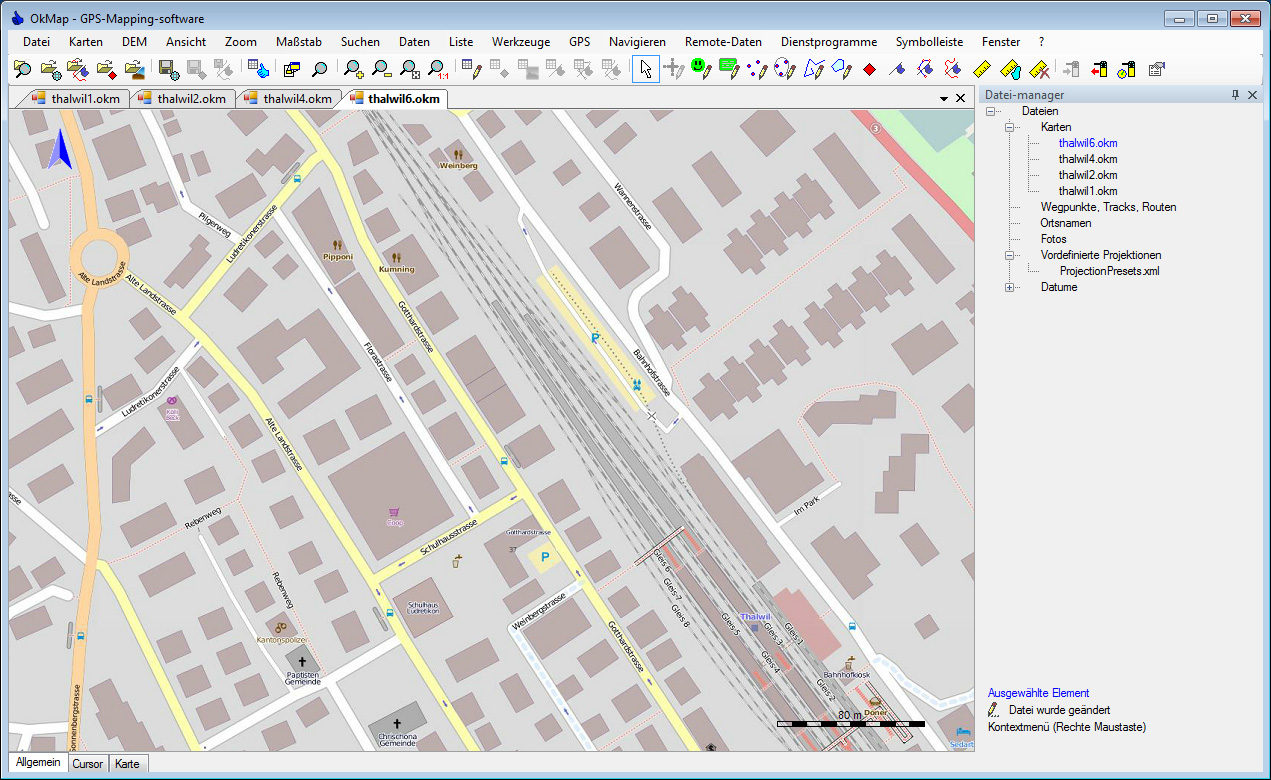Screen dimensions: 1271x780
Task: Open the GPS menu
Action: click(x=580, y=42)
